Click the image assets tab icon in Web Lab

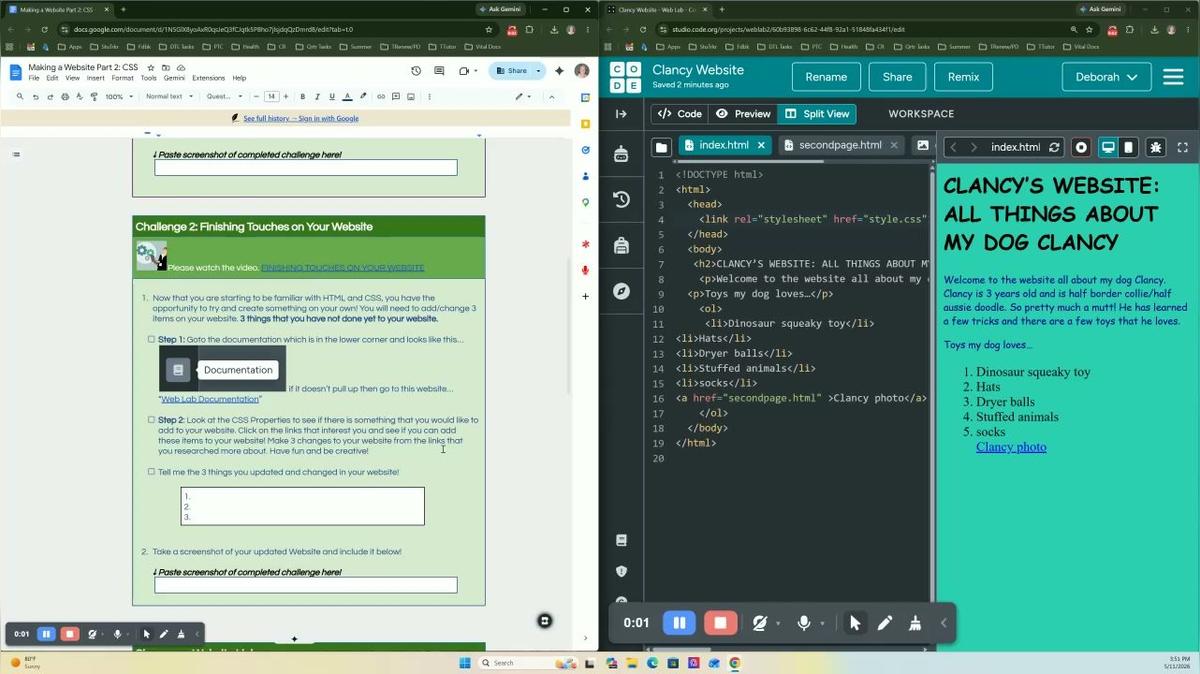point(922,145)
